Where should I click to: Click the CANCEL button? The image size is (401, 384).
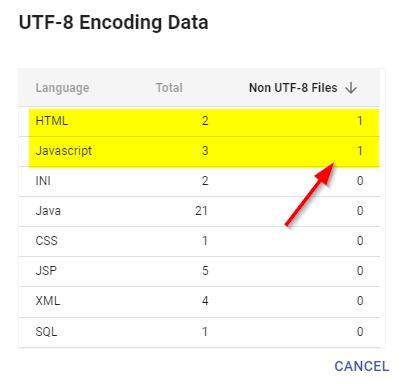362,366
